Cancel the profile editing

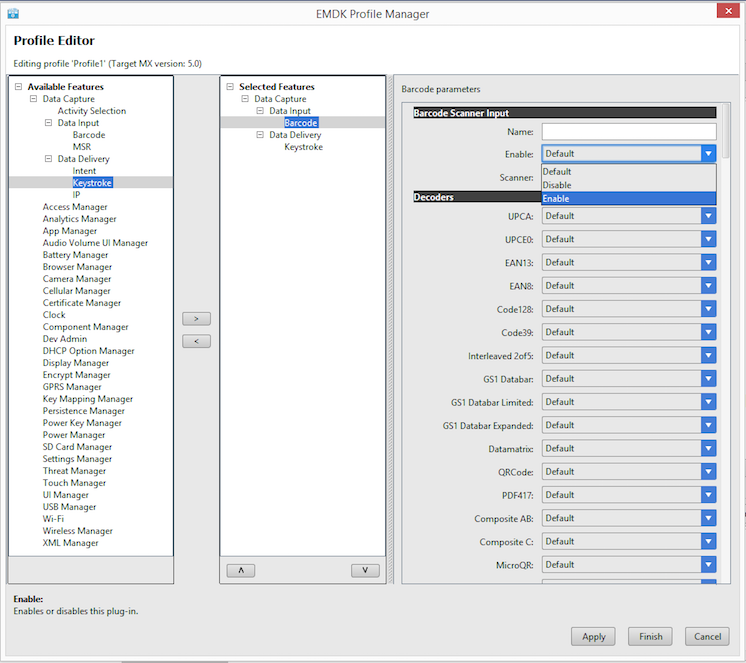(706, 637)
